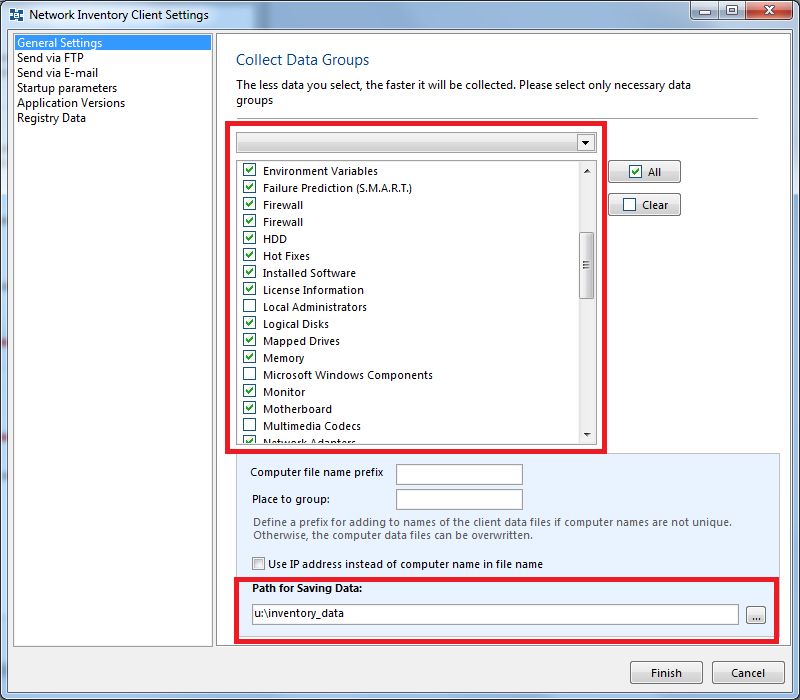Select the Registry Data settings page
Viewport: 800px width, 700px height.
pos(50,117)
